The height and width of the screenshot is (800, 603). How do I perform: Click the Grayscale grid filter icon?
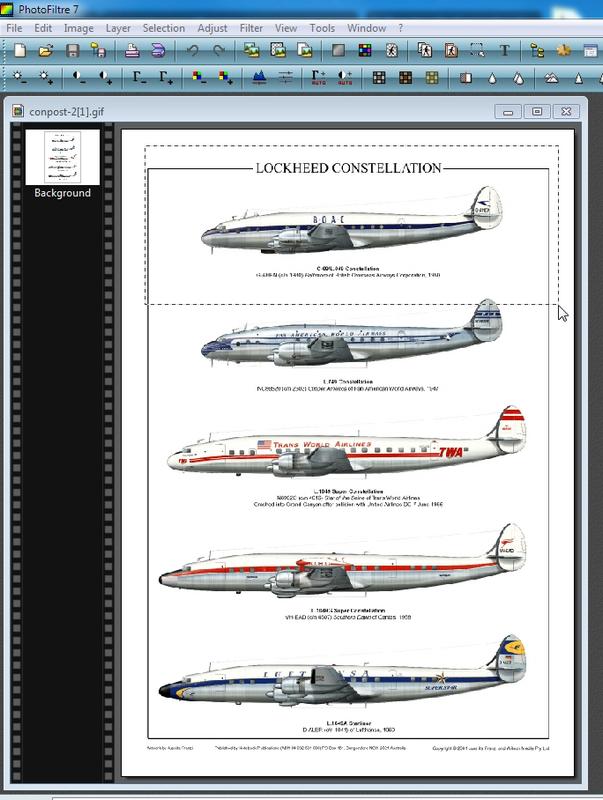tap(379, 77)
